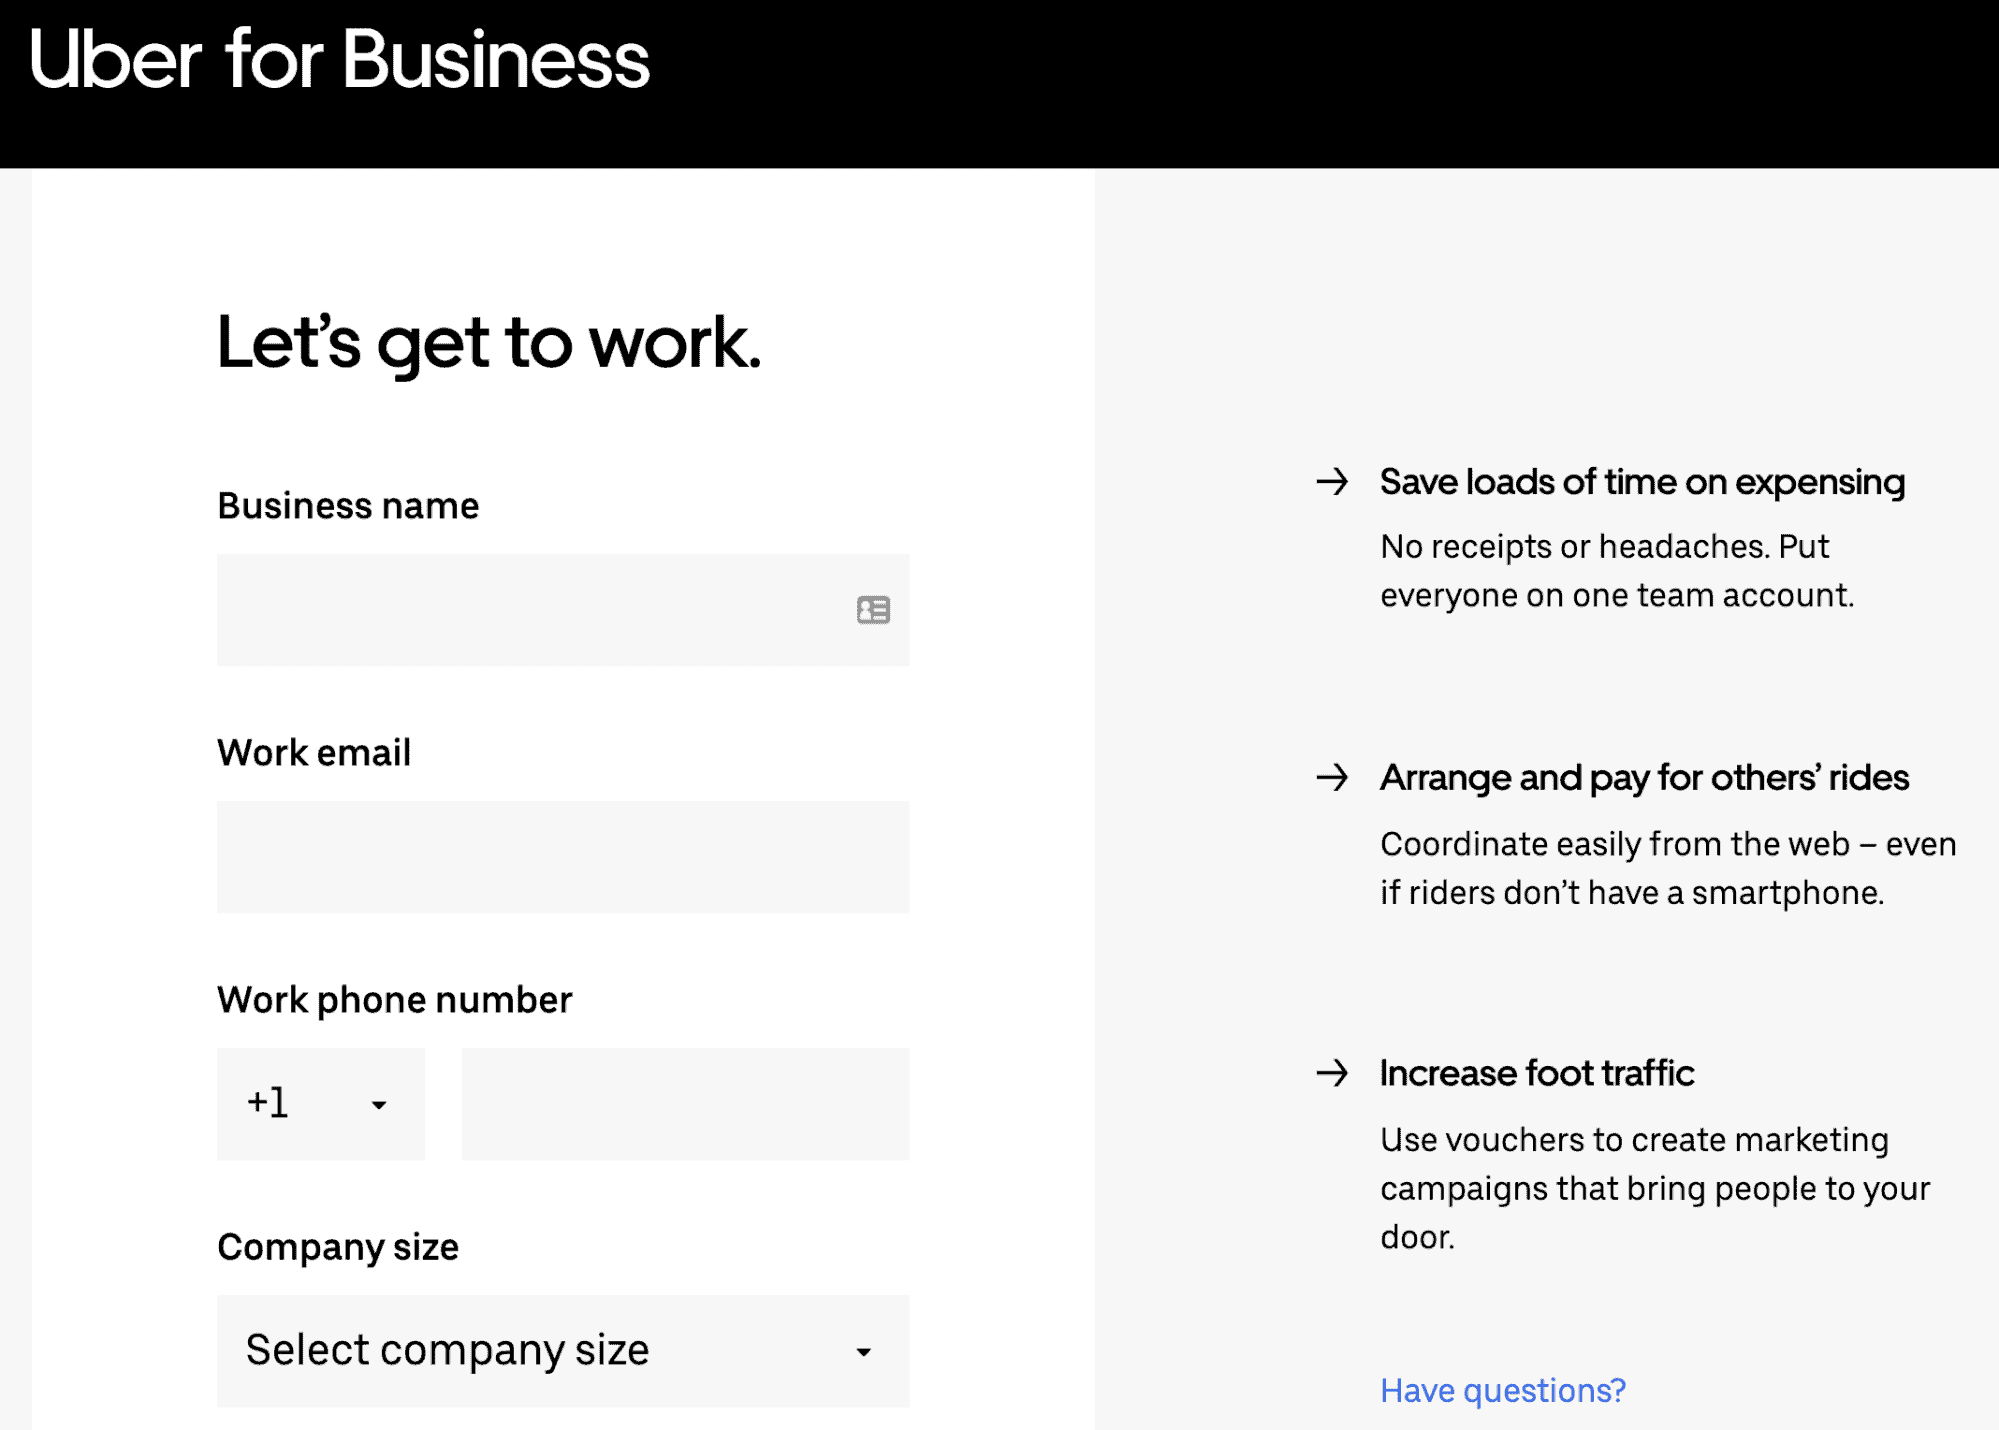Viewport: 1999px width, 1430px height.
Task: Click the caret arrow next to +1
Action: click(x=379, y=1105)
